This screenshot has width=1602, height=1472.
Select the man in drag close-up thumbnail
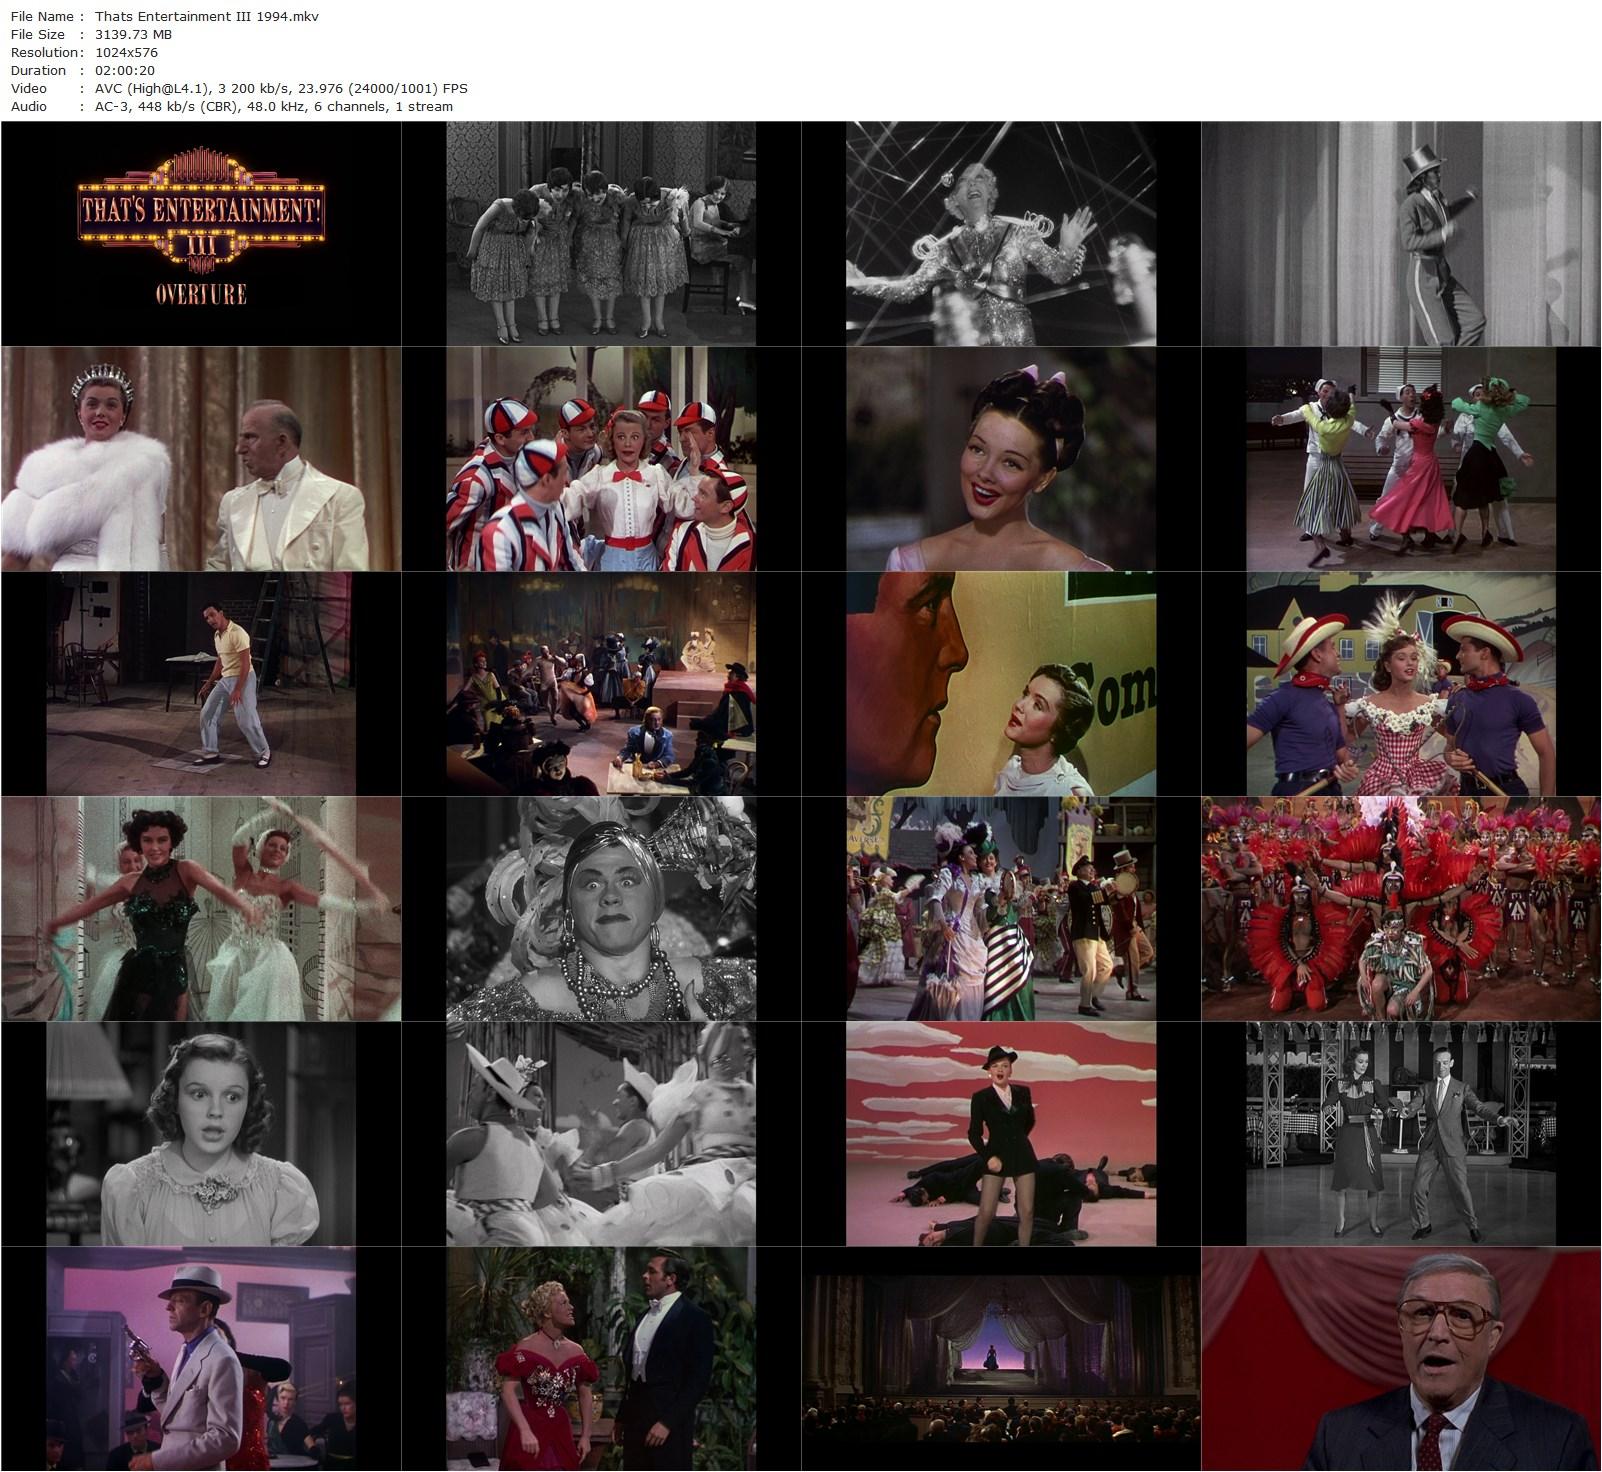click(600, 905)
